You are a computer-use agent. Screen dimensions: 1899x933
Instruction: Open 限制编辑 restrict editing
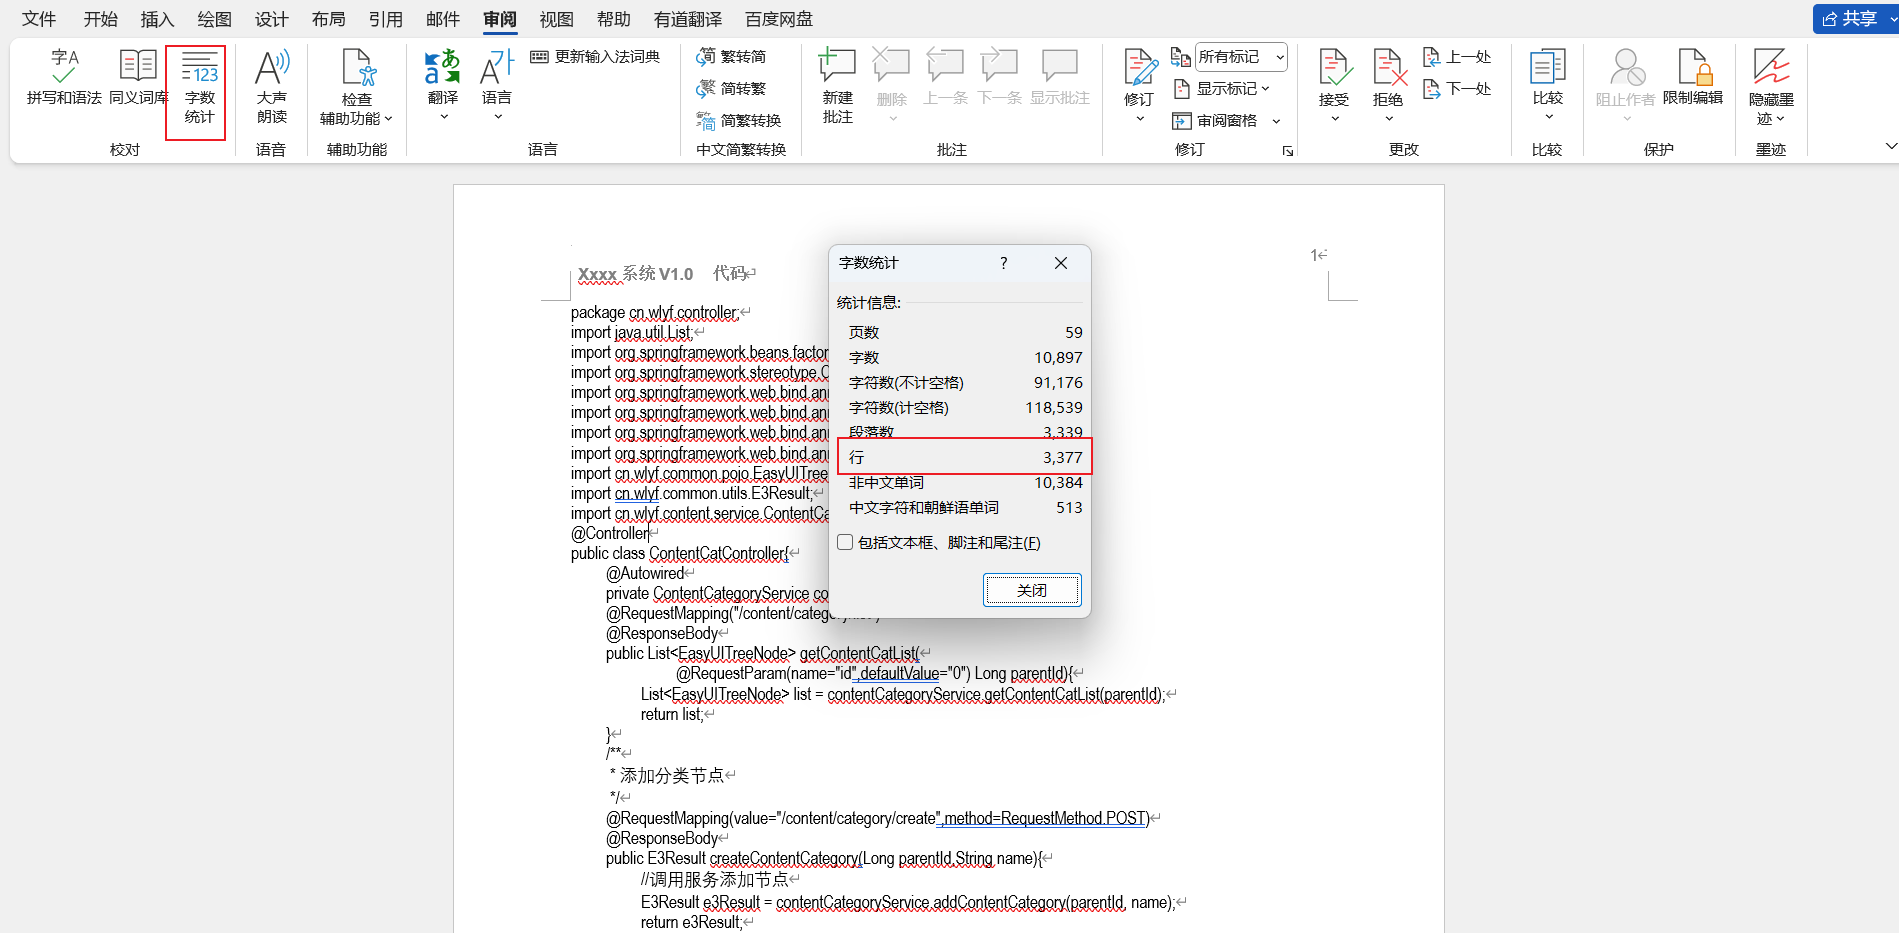pos(1693,78)
